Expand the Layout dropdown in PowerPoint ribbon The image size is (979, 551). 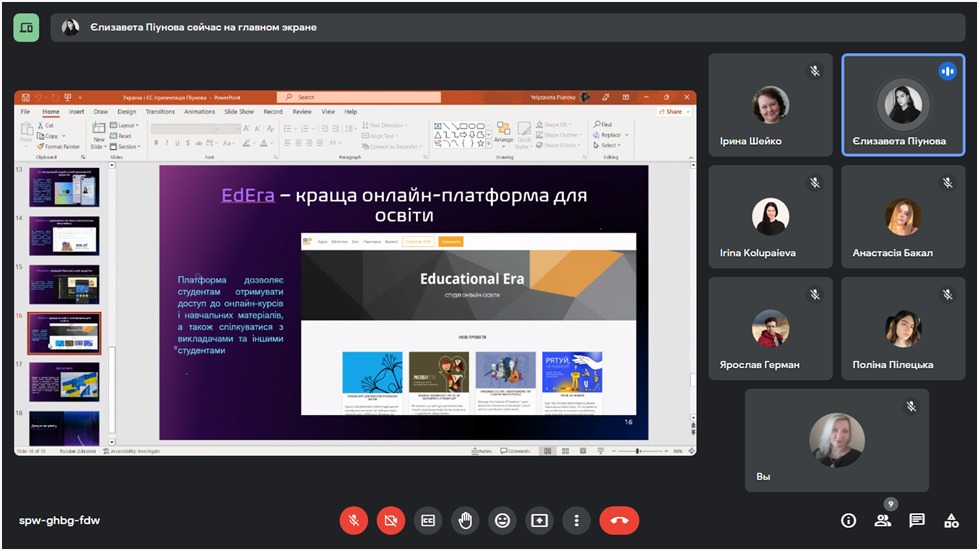click(x=128, y=126)
